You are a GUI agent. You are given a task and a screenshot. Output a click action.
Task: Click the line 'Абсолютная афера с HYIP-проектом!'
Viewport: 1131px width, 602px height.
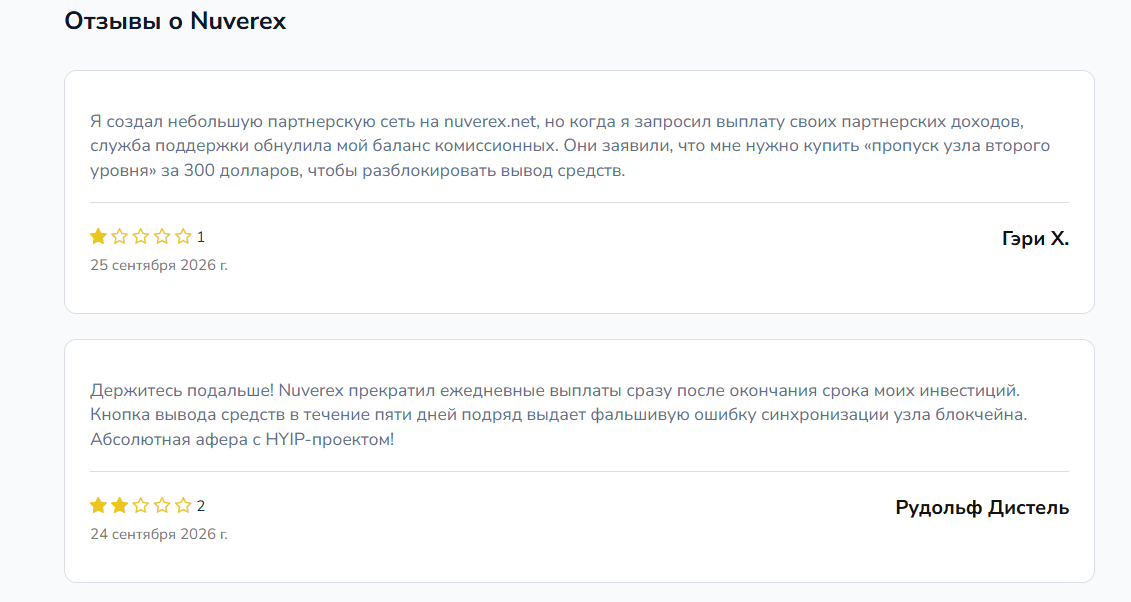(242, 440)
